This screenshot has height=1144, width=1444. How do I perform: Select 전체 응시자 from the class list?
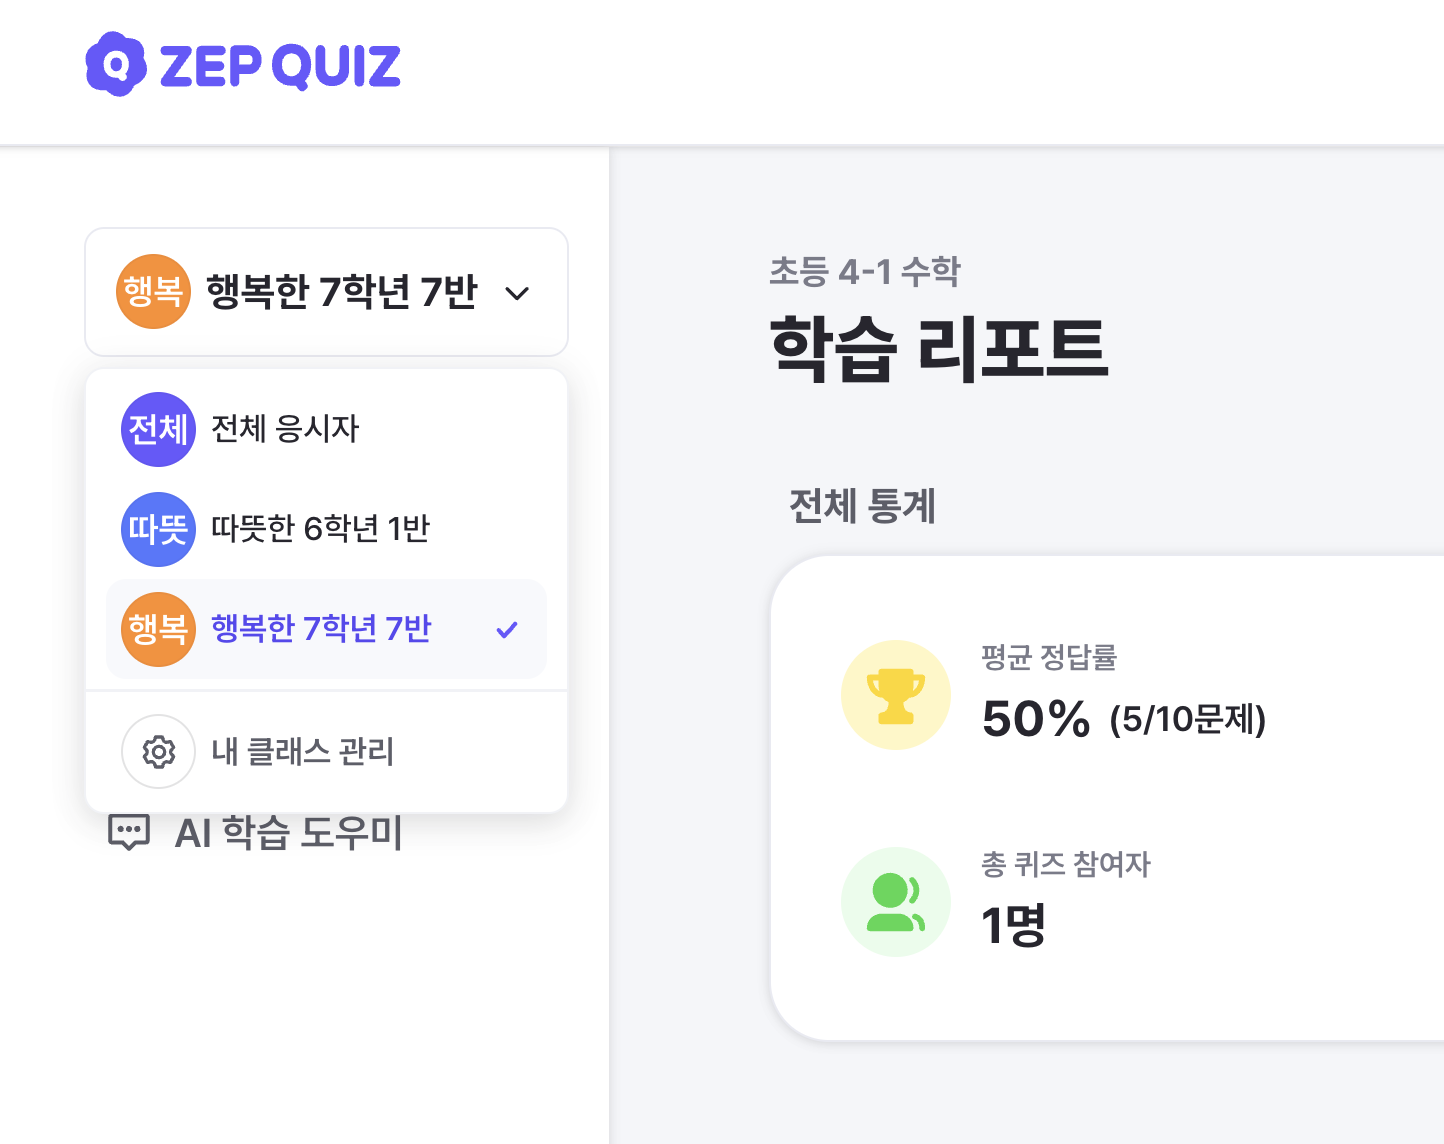click(326, 429)
